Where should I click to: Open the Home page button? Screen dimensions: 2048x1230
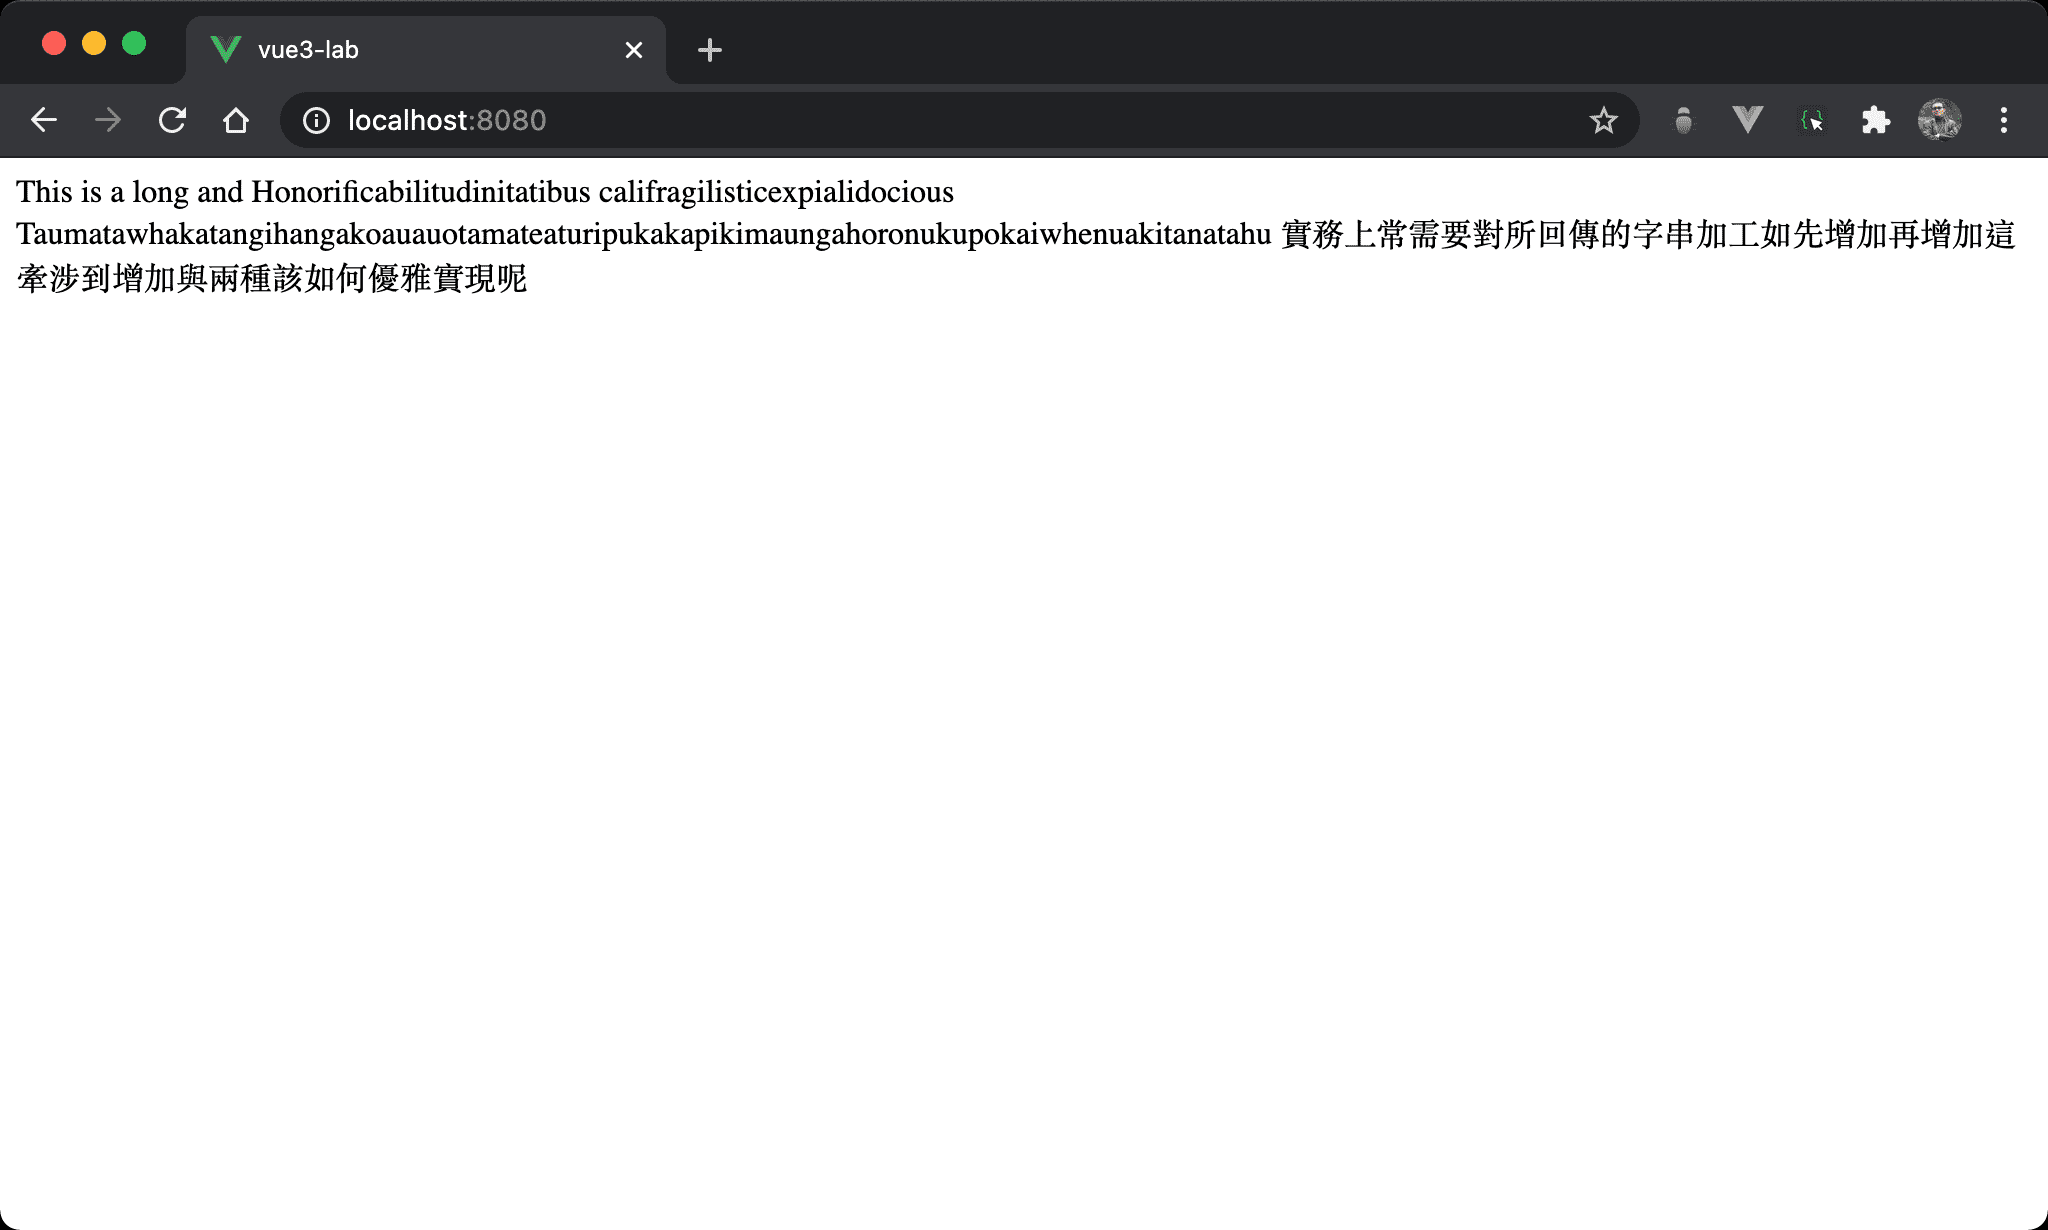[236, 120]
